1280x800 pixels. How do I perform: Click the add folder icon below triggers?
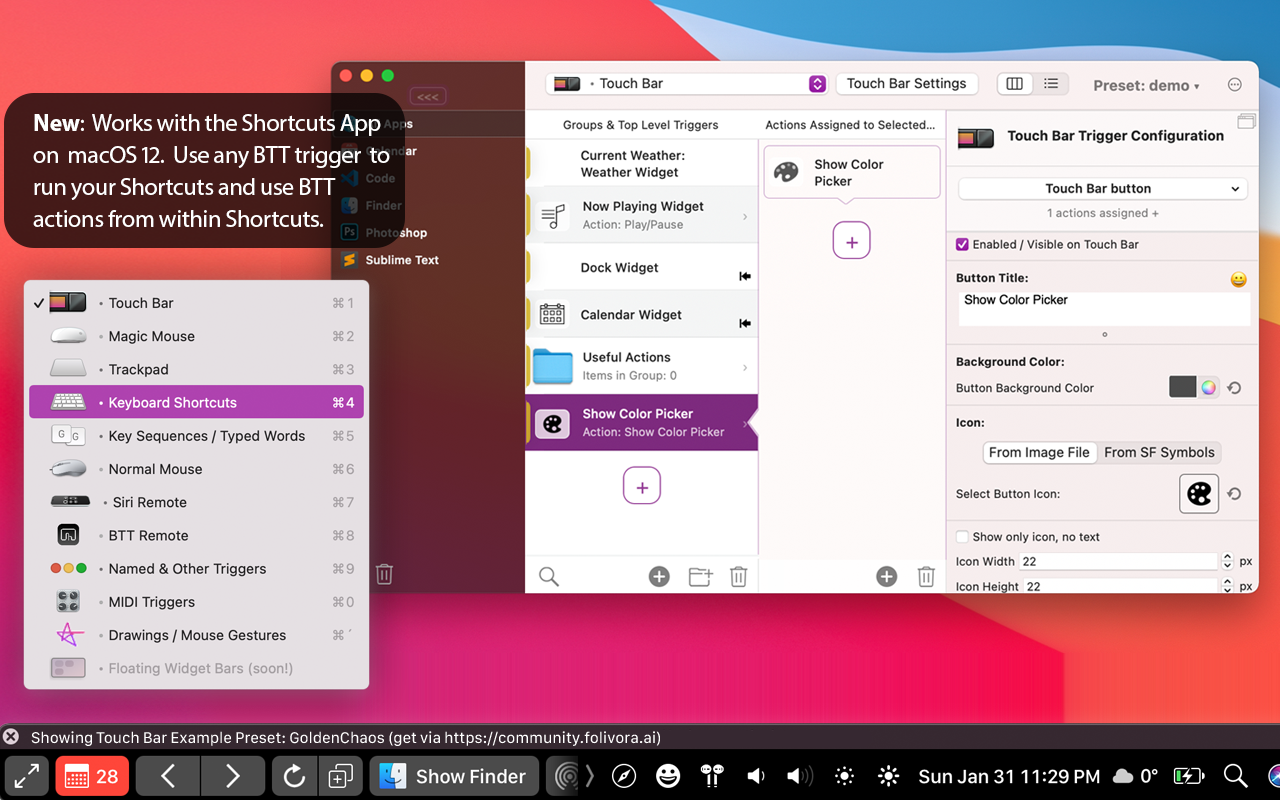tap(700, 576)
